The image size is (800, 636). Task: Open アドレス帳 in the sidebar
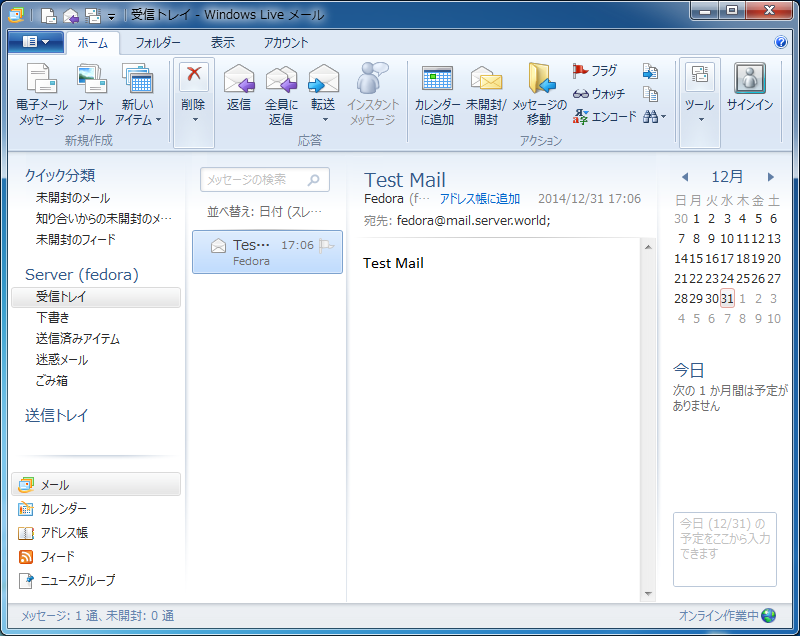pyautogui.click(x=53, y=532)
